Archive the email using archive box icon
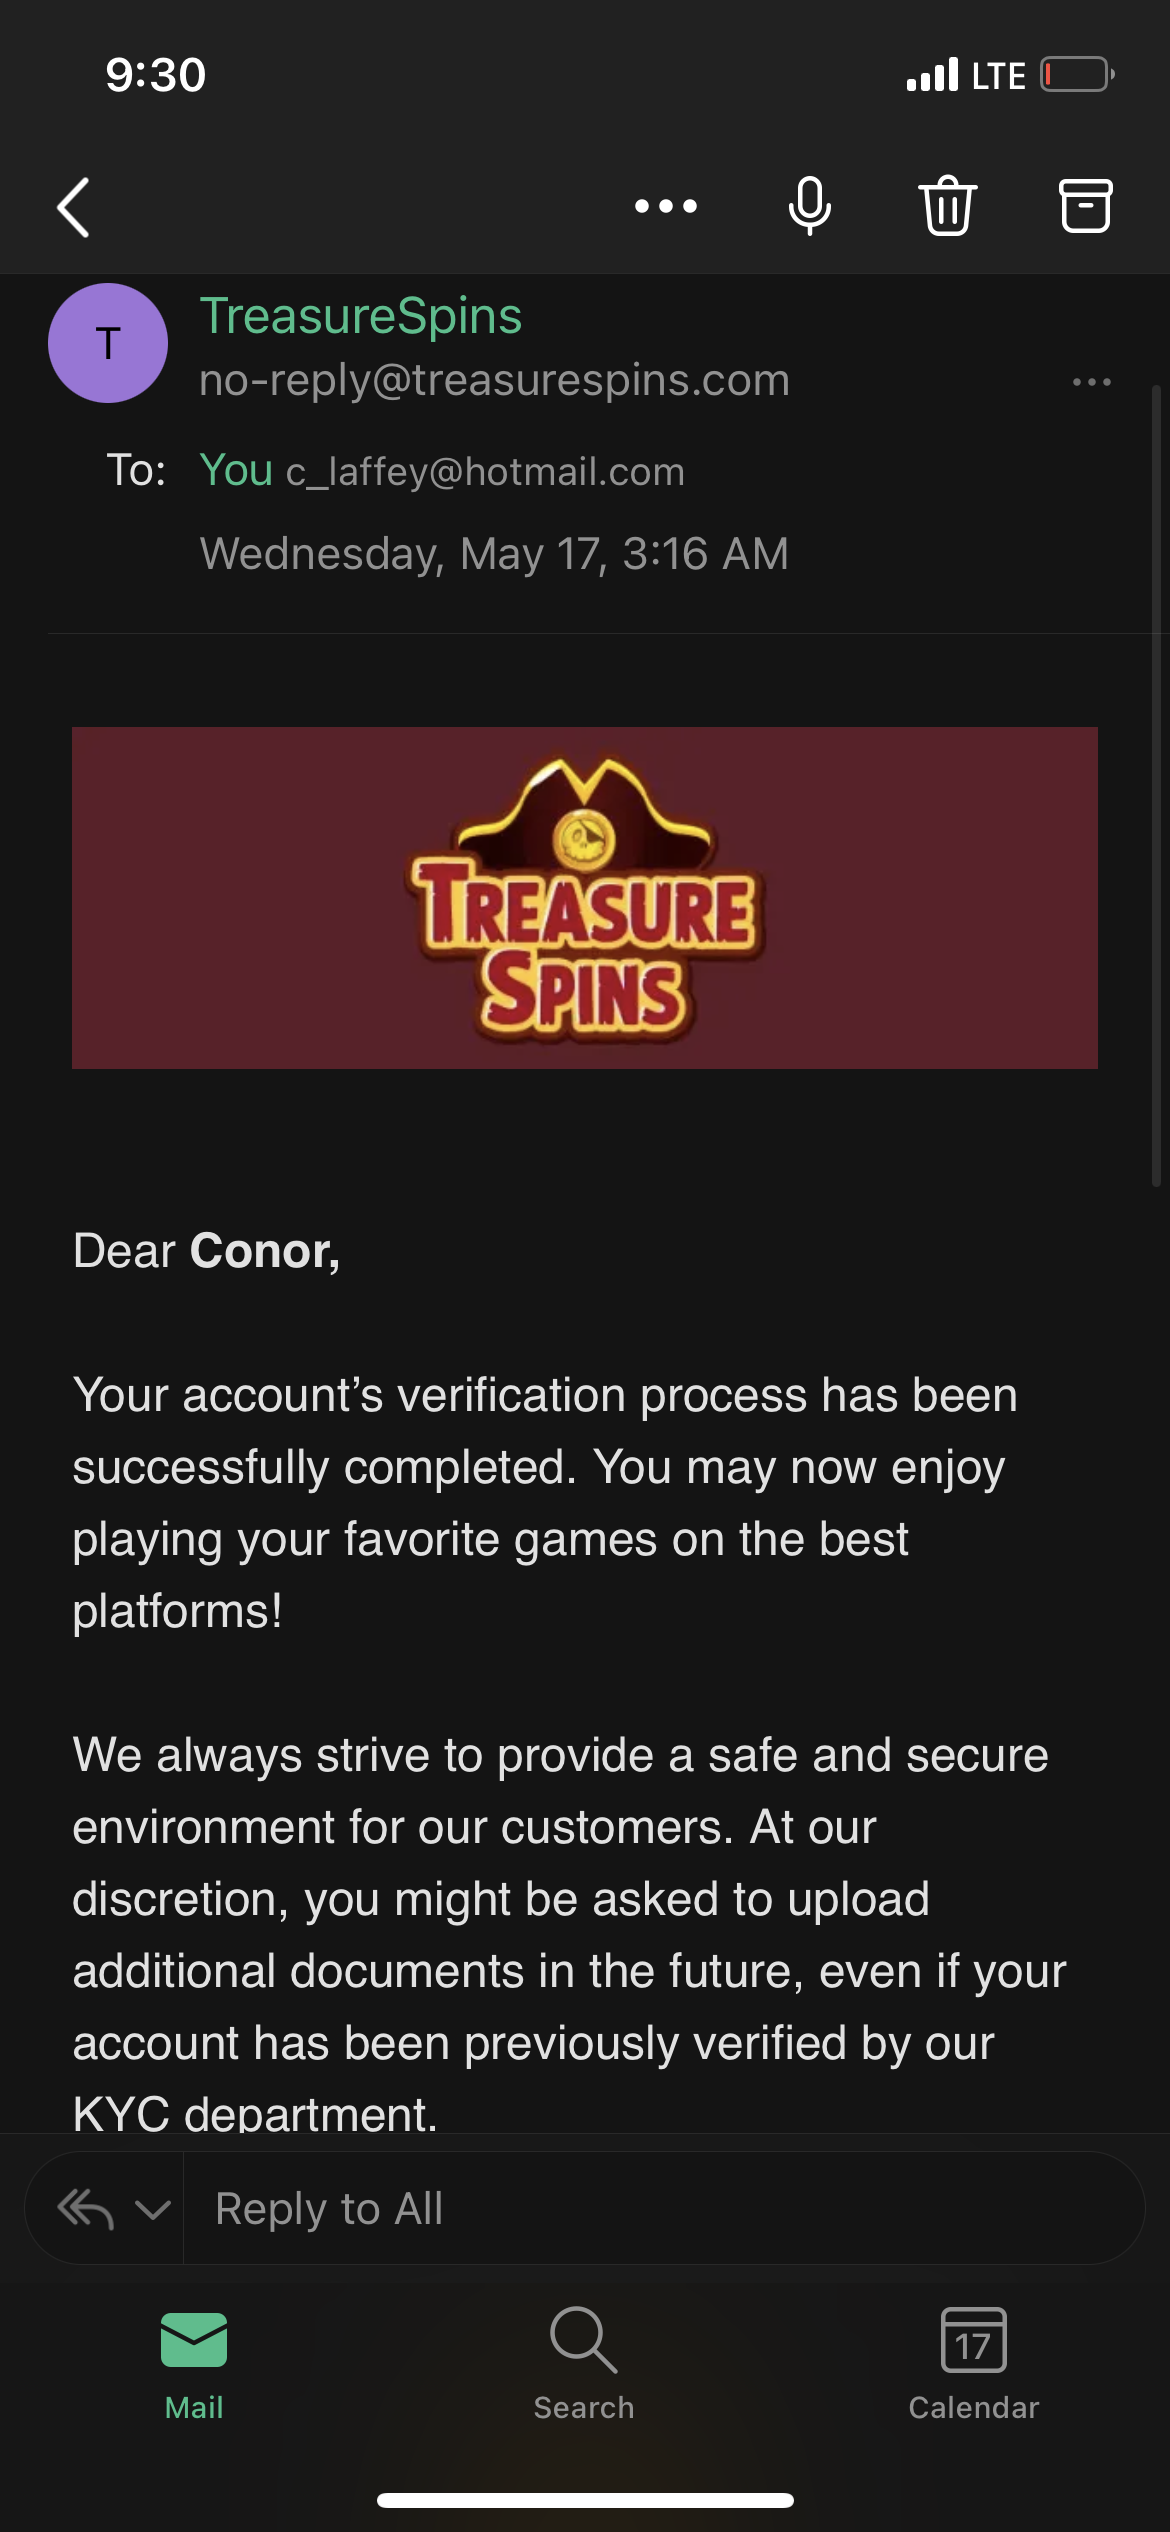The image size is (1170, 2532). (1085, 207)
